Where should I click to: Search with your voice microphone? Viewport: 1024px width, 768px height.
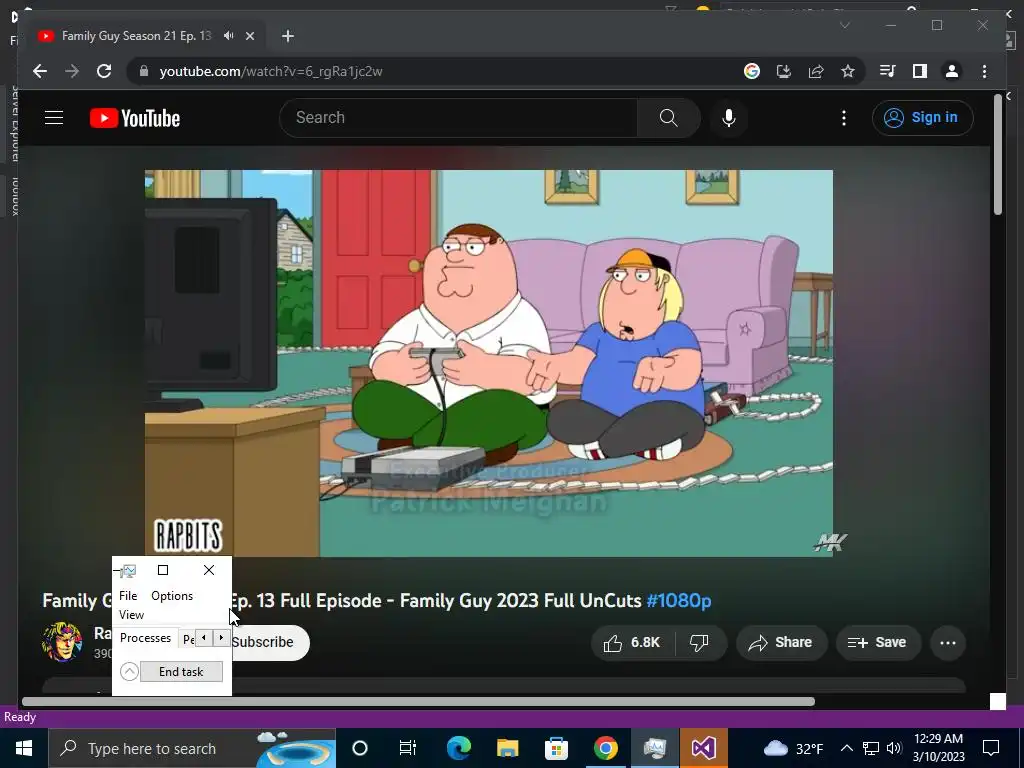(x=729, y=118)
